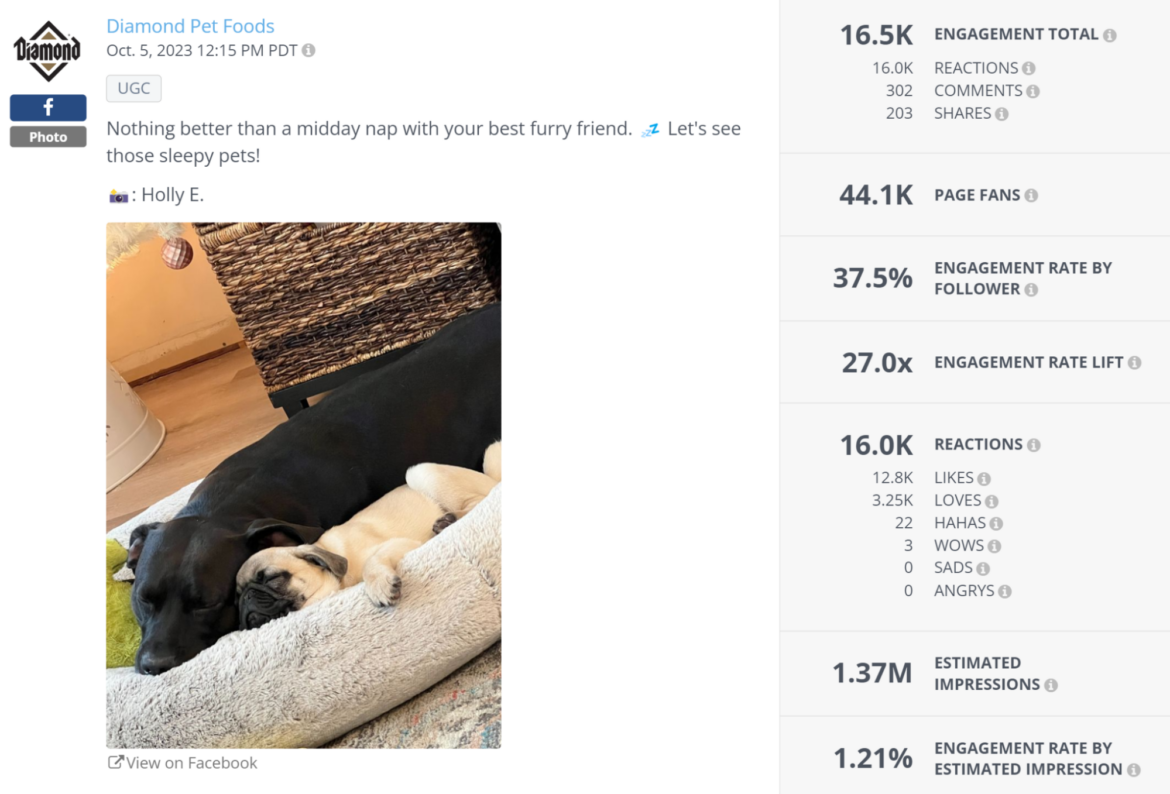Click the View on Facebook link
This screenshot has width=1170, height=794.
tap(190, 762)
